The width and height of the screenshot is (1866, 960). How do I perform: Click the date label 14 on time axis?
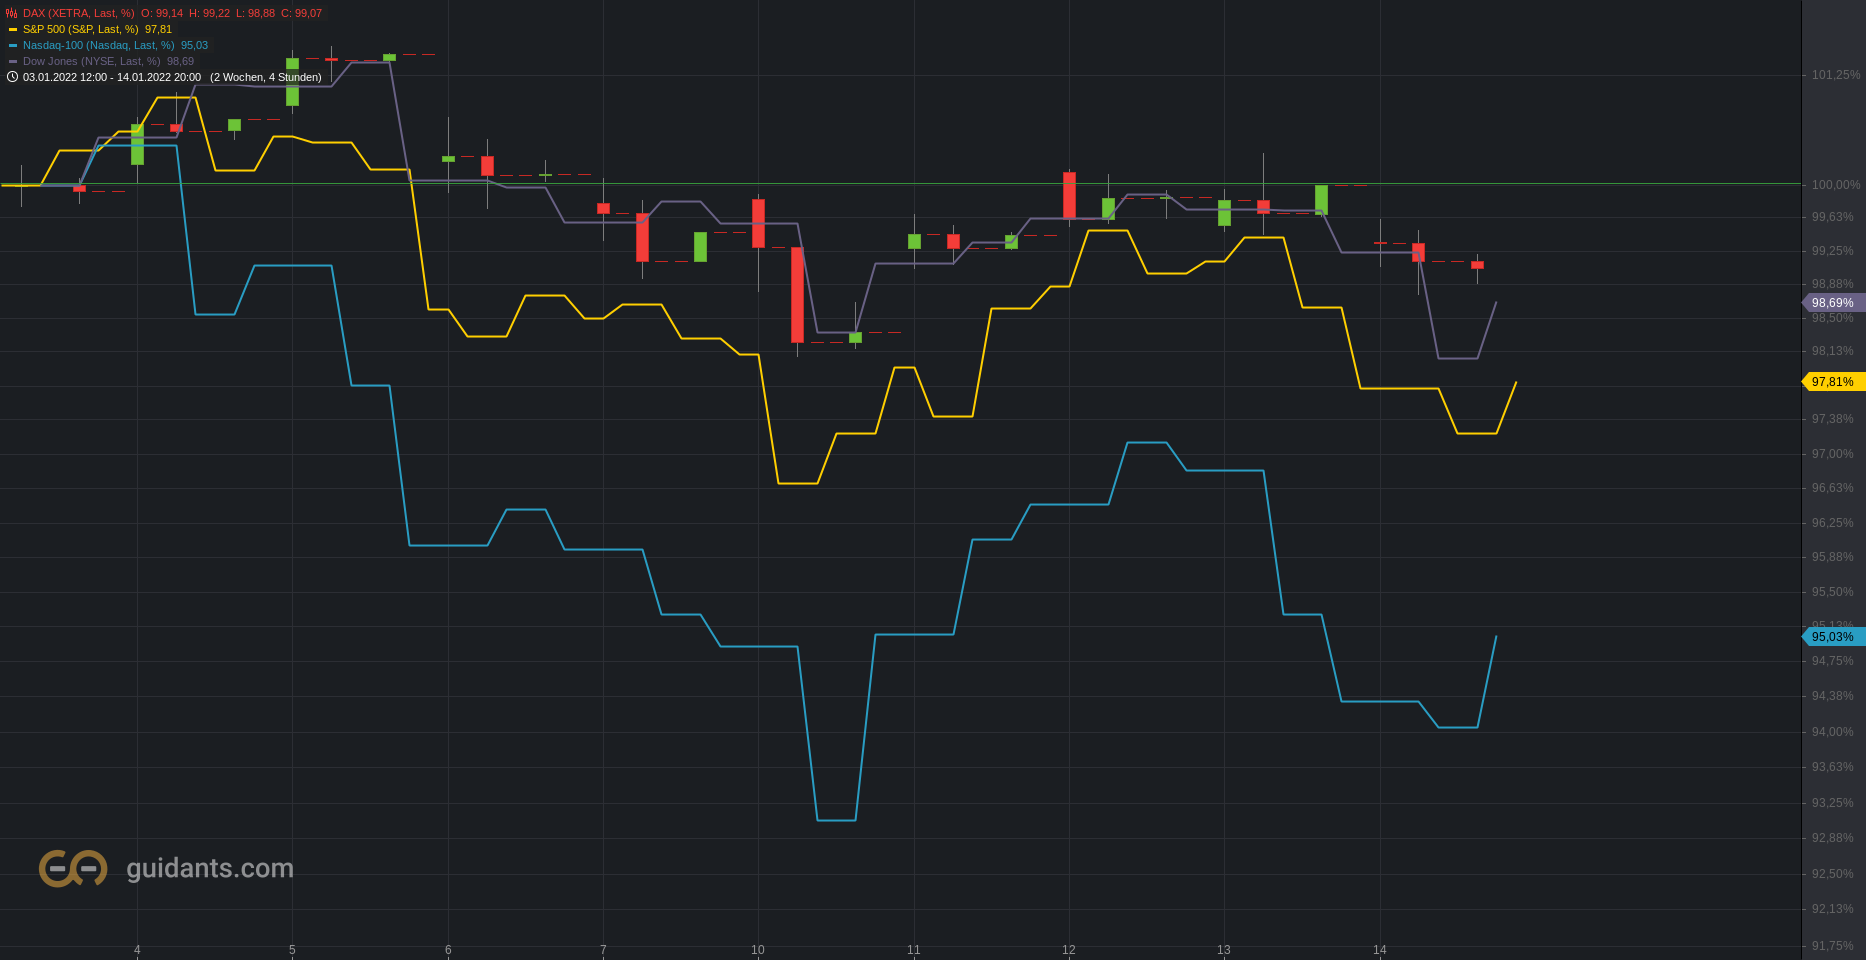(x=1380, y=950)
